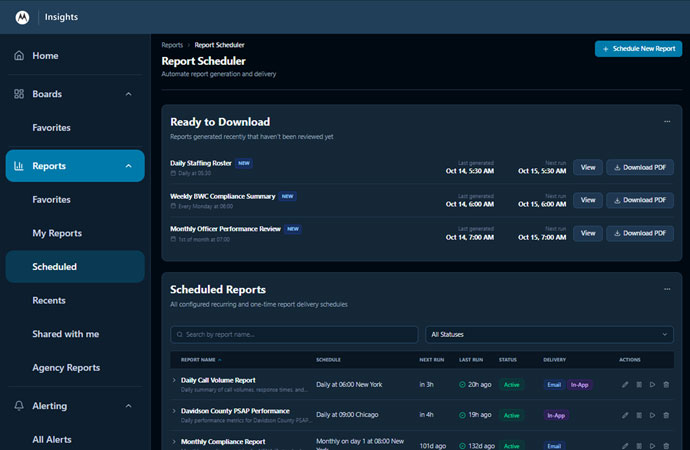This screenshot has width=690, height=450.
Task: Click the Status column header
Action: point(508,359)
